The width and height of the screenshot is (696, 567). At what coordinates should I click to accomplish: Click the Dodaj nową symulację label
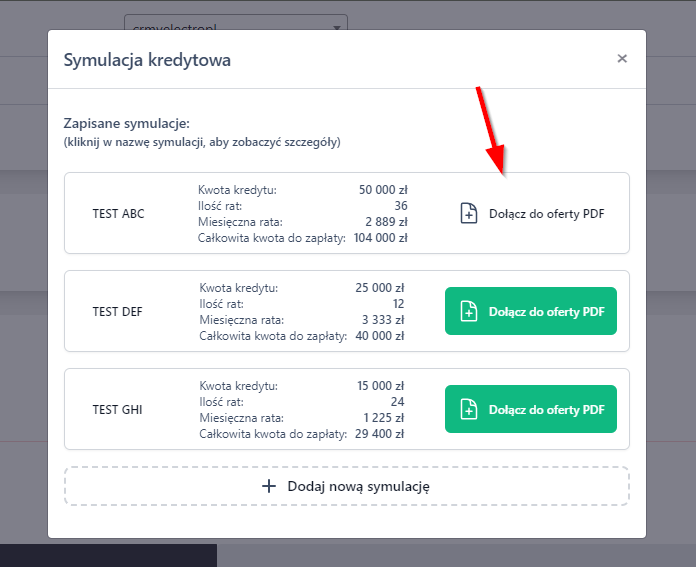click(357, 486)
